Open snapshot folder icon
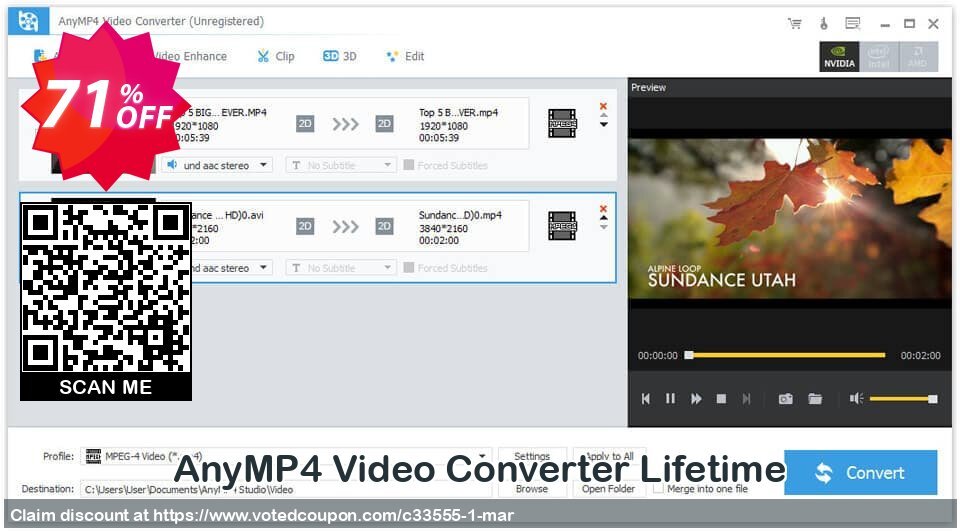The image size is (960, 531). click(x=815, y=399)
